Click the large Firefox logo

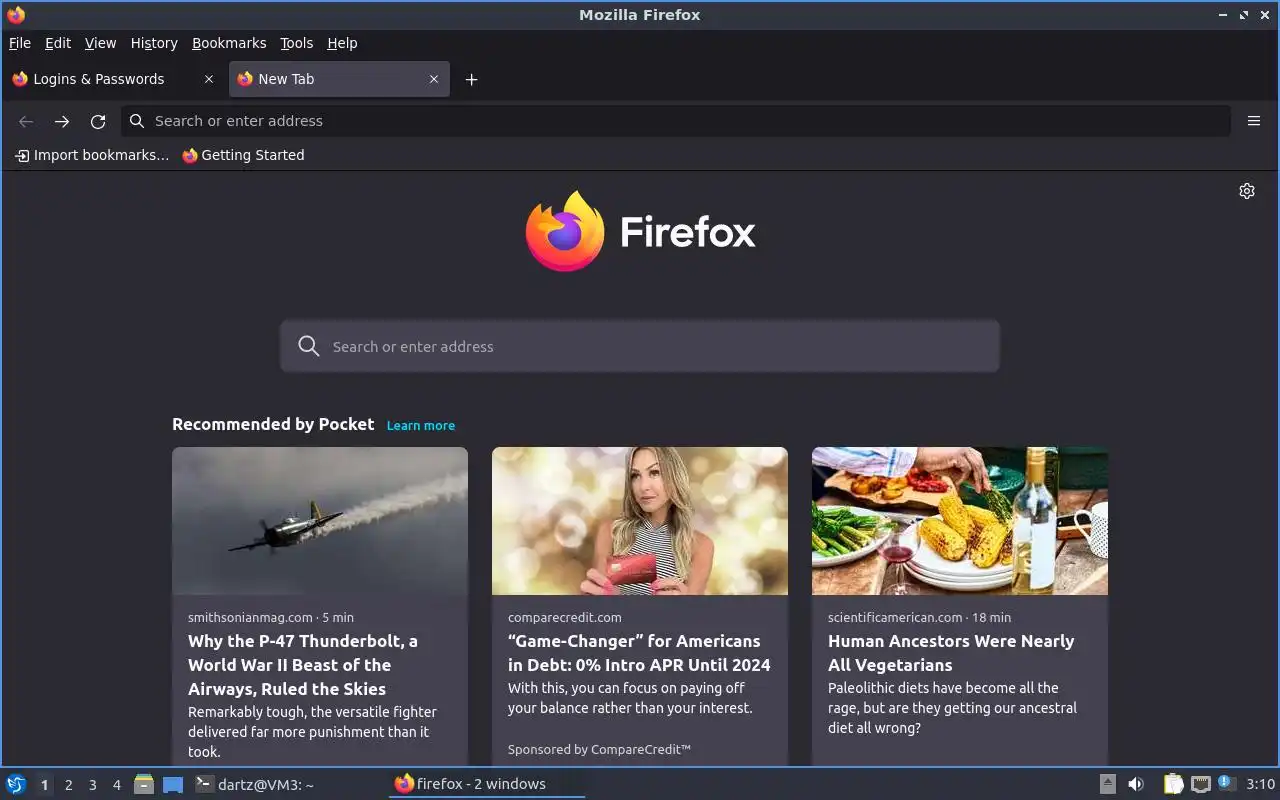(640, 231)
